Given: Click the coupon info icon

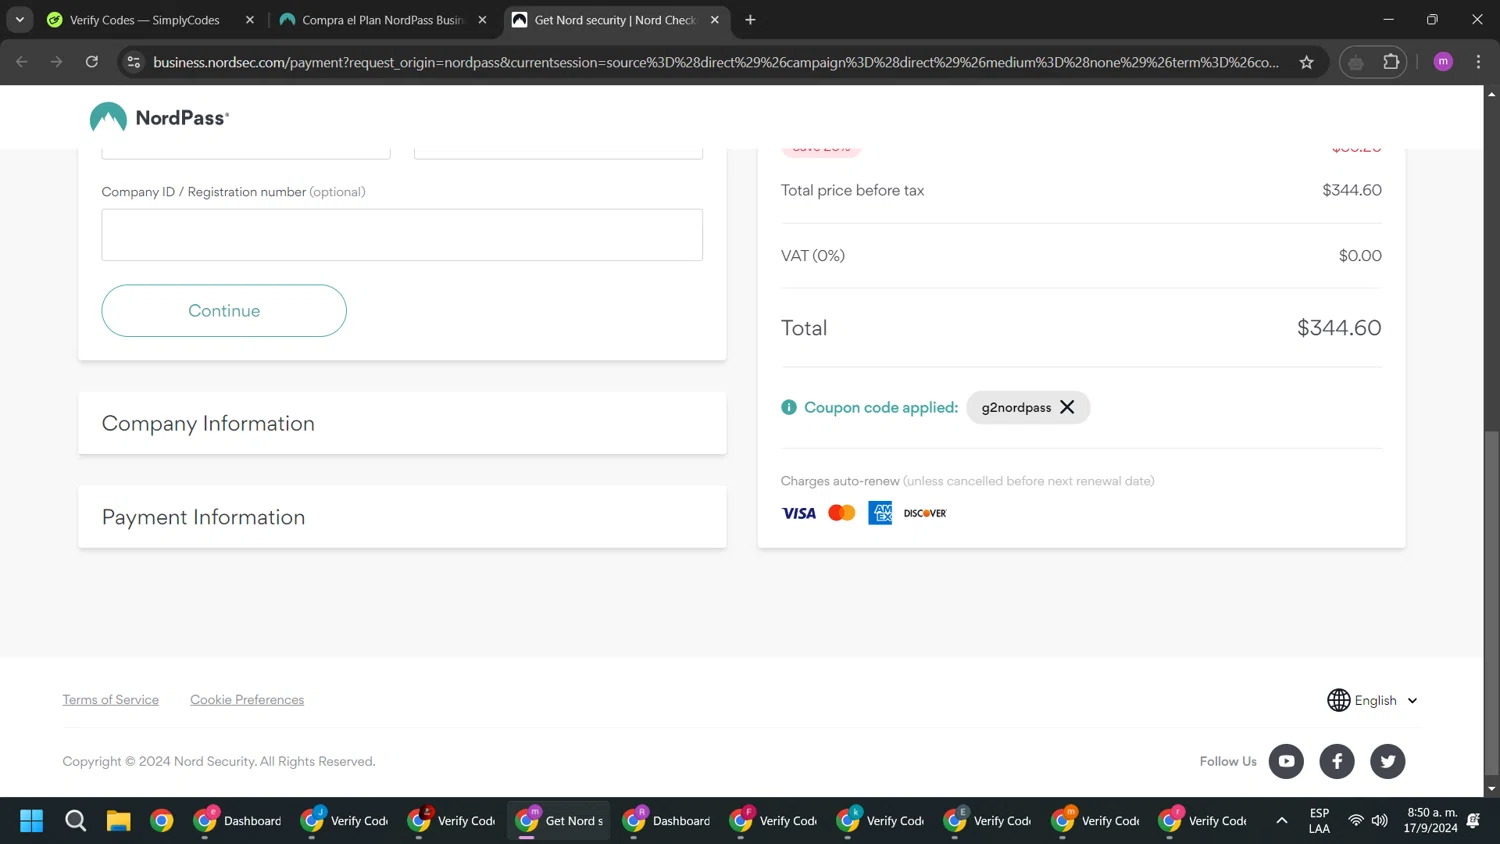Looking at the screenshot, I should coord(789,407).
